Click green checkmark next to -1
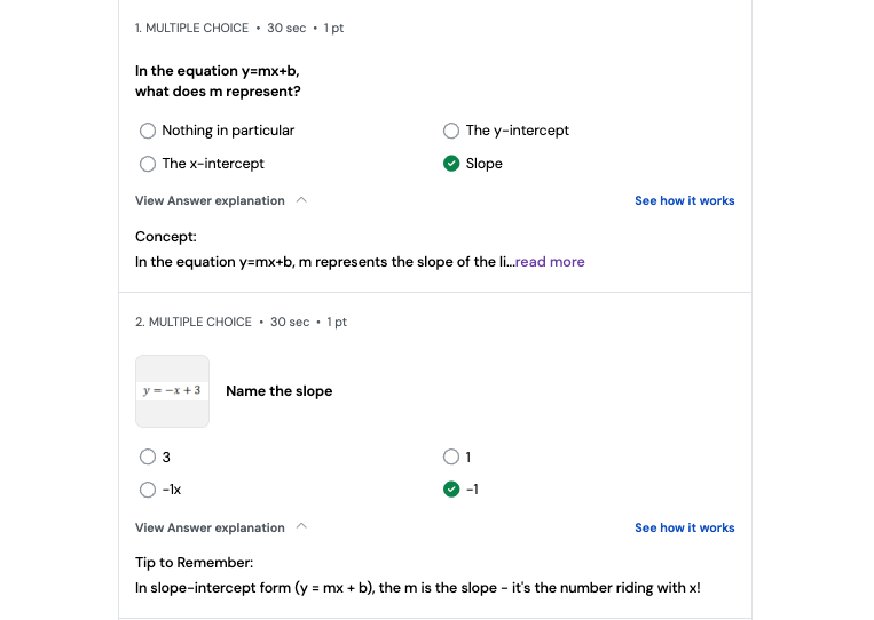 (451, 490)
